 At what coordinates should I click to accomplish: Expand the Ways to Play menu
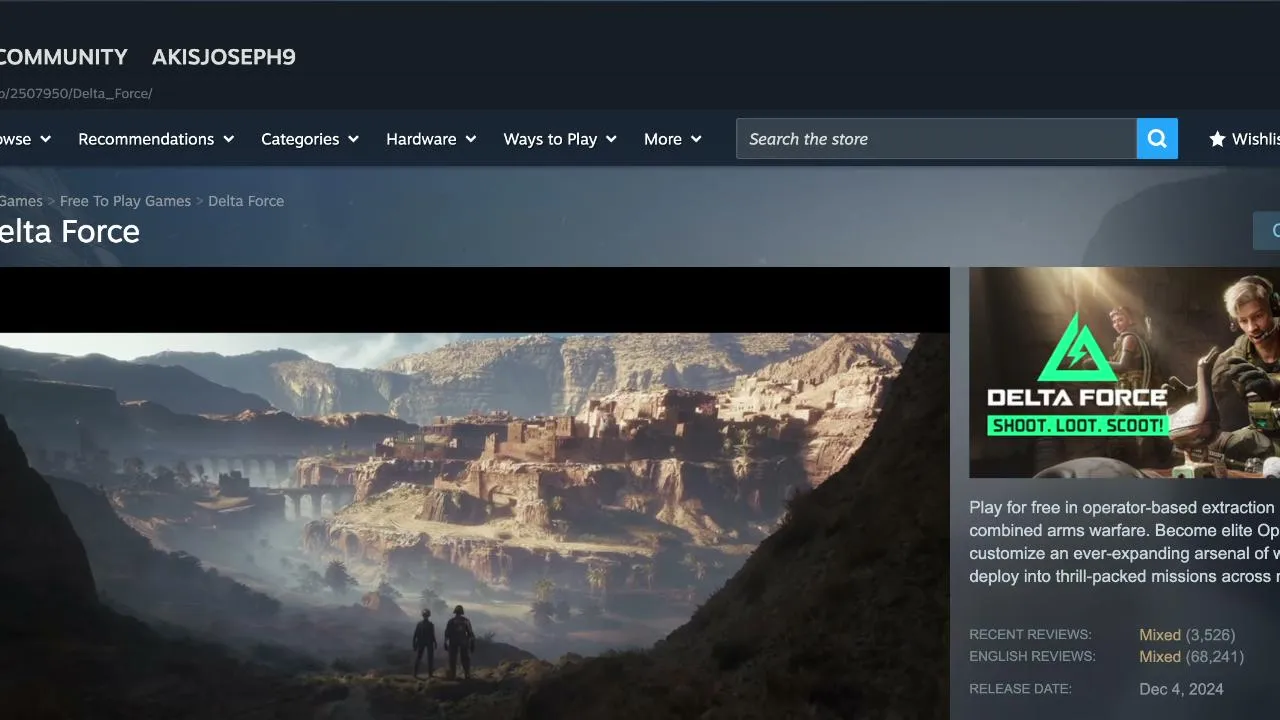coord(560,139)
